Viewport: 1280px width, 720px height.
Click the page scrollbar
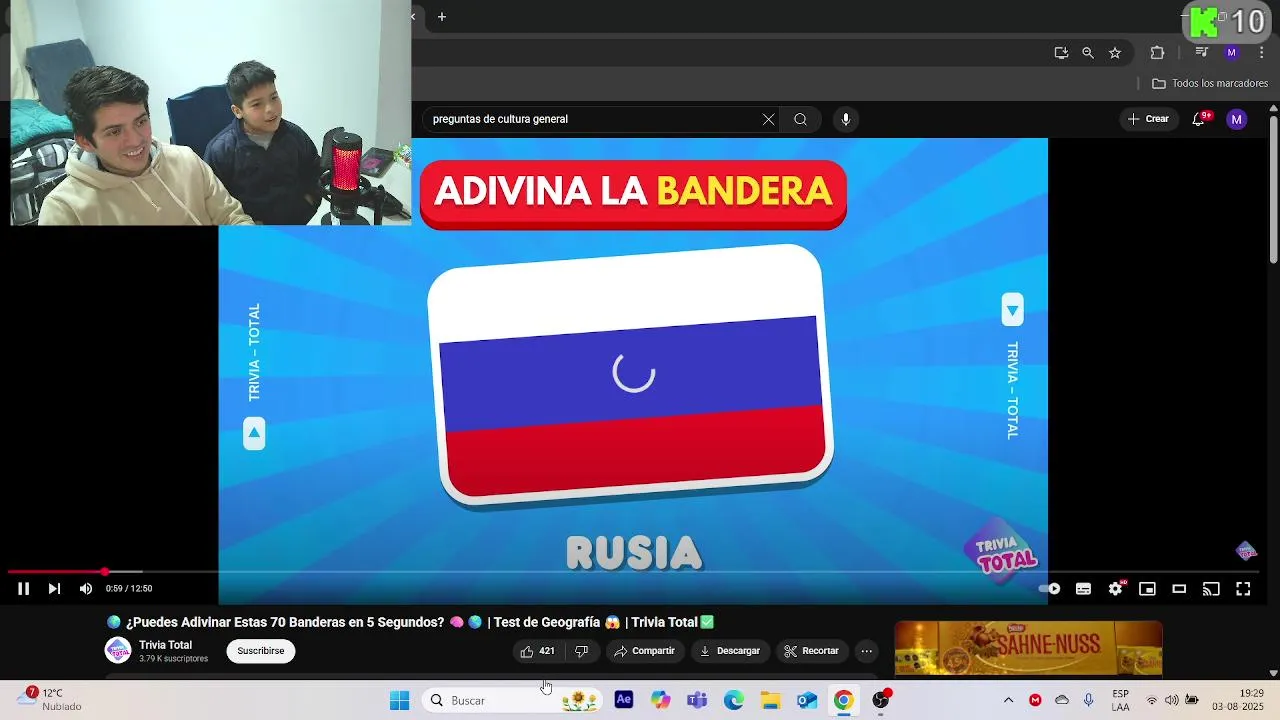[x=1273, y=188]
